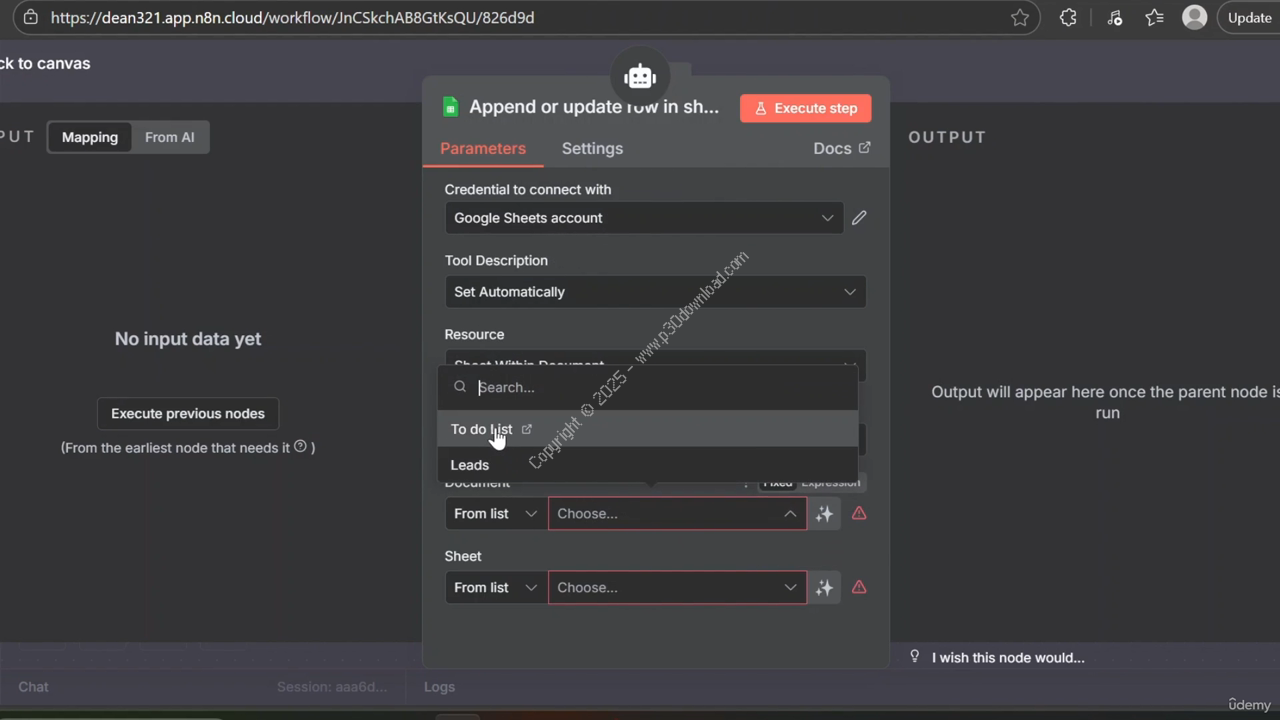Bookmark this page with the star icon
This screenshot has width=1280, height=720.
coord(1019,18)
